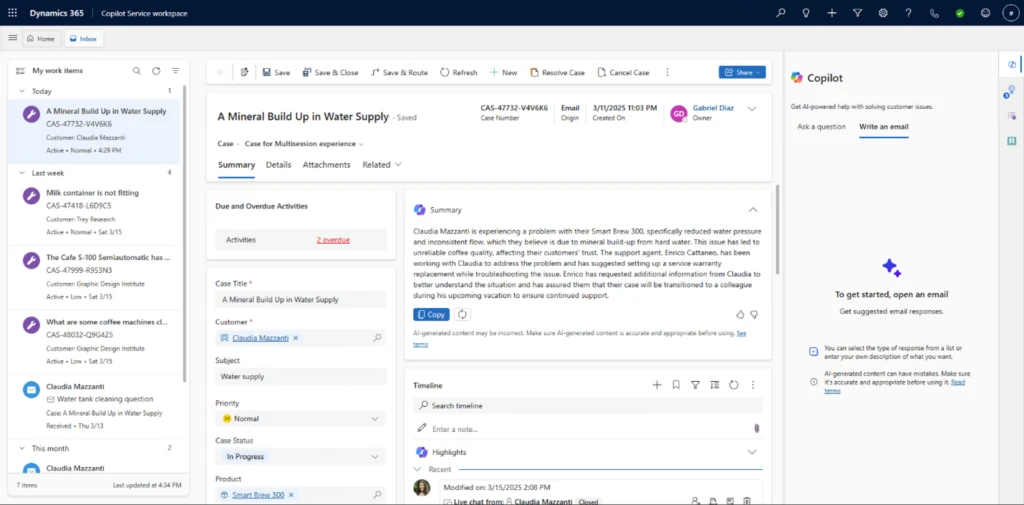The image size is (1024, 505).
Task: Expand the Case Status In Progress dropdown
Action: tap(300, 456)
